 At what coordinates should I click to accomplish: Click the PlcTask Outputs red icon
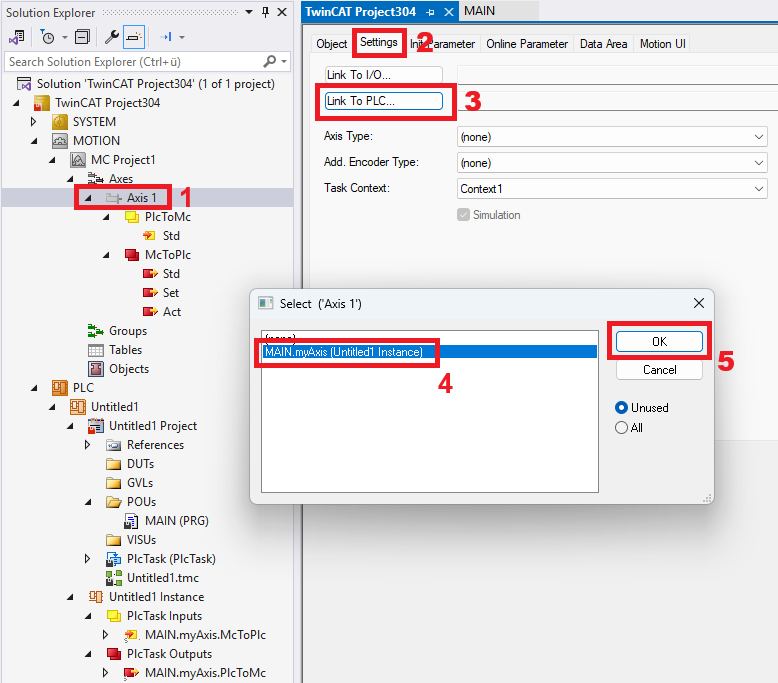pos(114,654)
